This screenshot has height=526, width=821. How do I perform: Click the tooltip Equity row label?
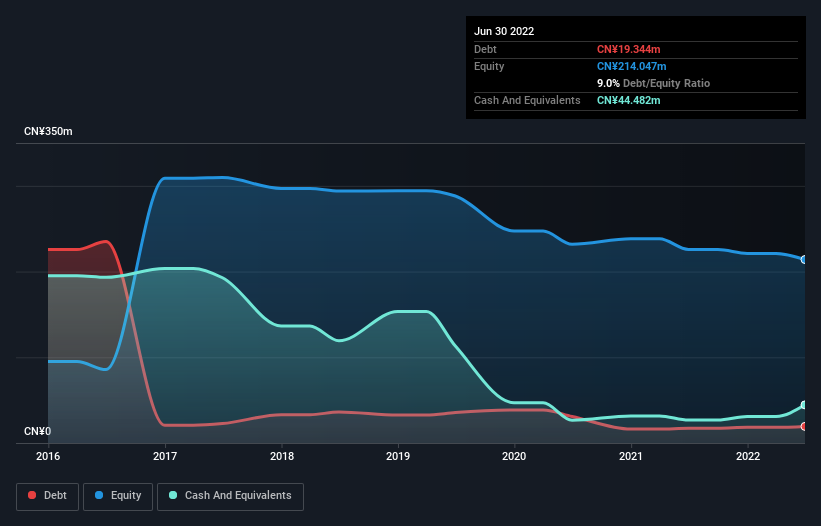pos(489,66)
